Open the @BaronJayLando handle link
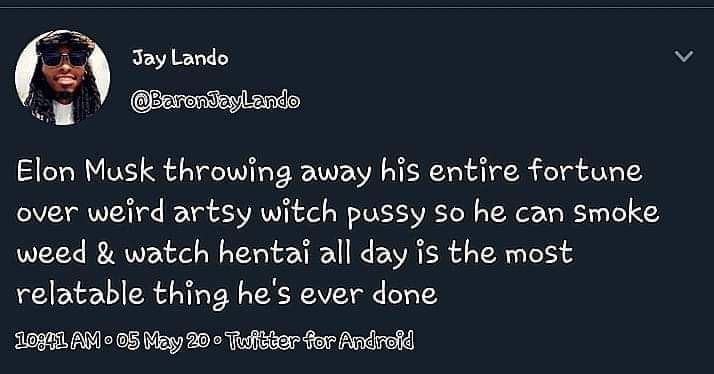 tap(215, 100)
